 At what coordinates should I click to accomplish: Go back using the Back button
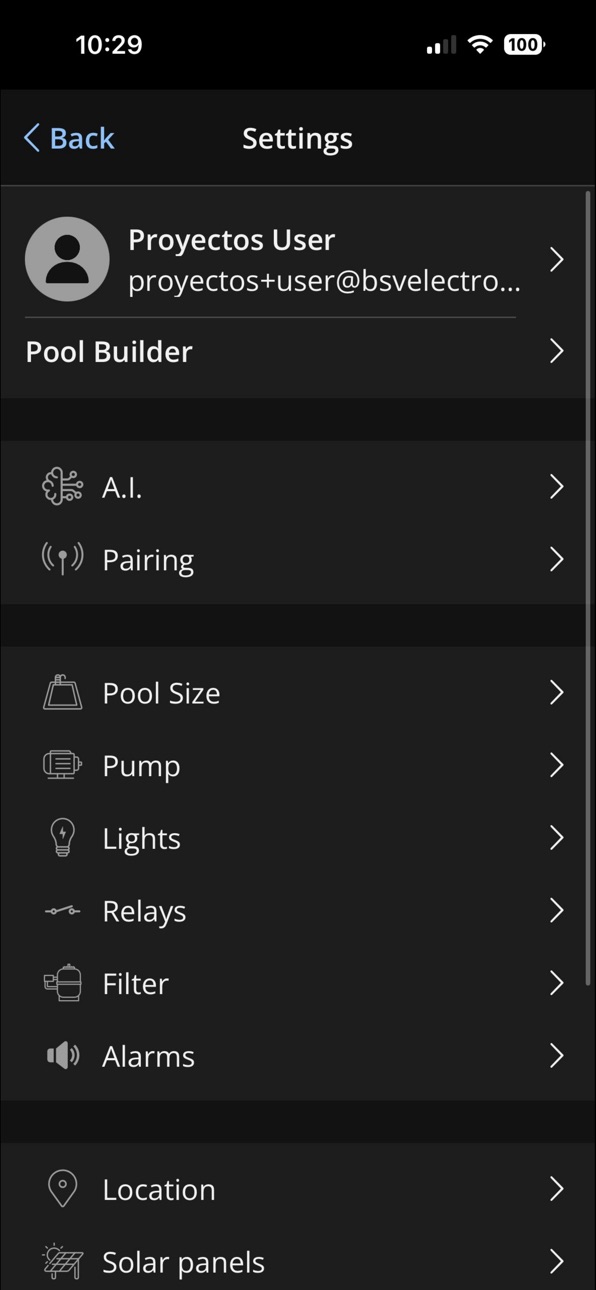69,138
